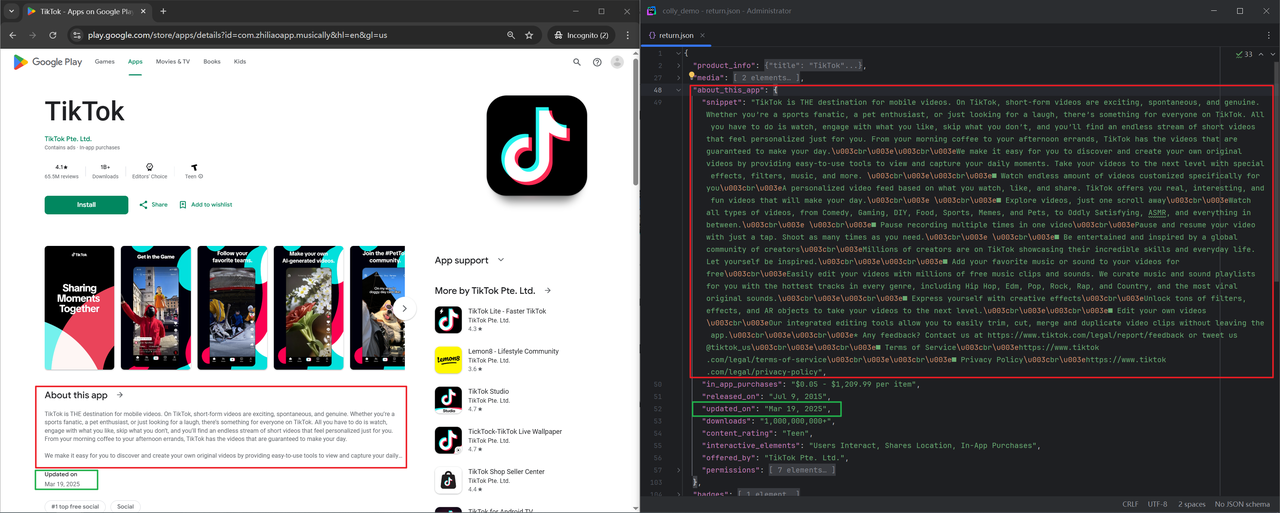Close the TikTok Chrome tab

(145, 11)
